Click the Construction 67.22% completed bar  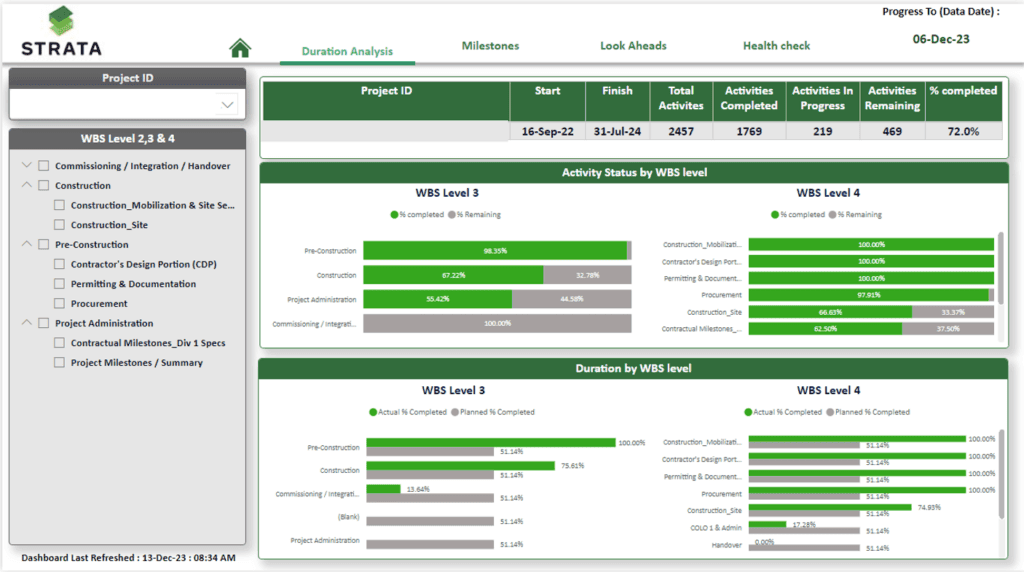(453, 275)
